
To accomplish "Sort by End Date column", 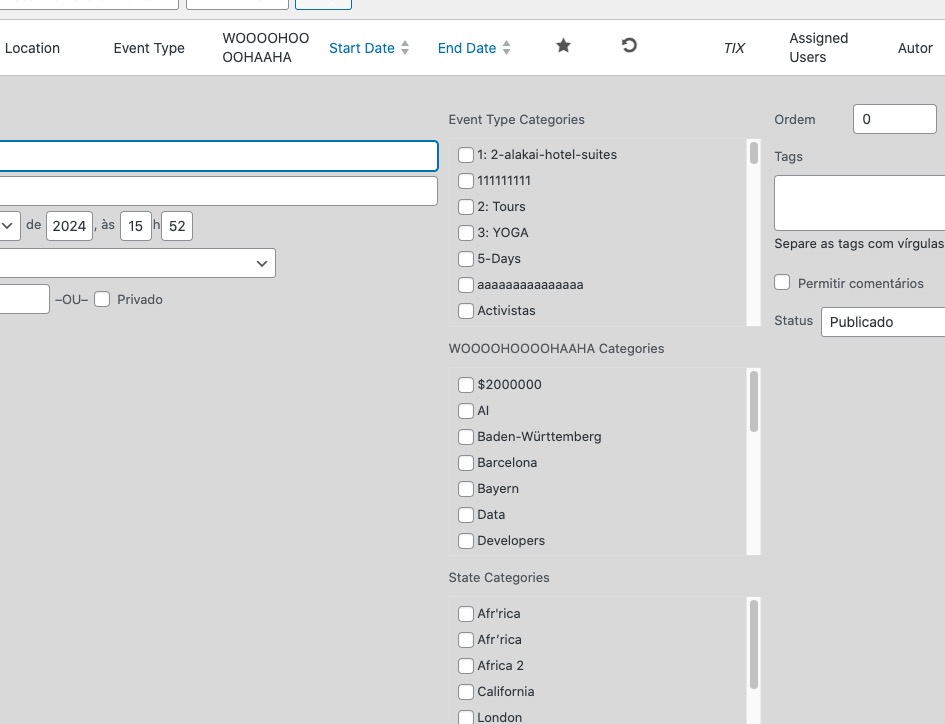I will 466,48.
